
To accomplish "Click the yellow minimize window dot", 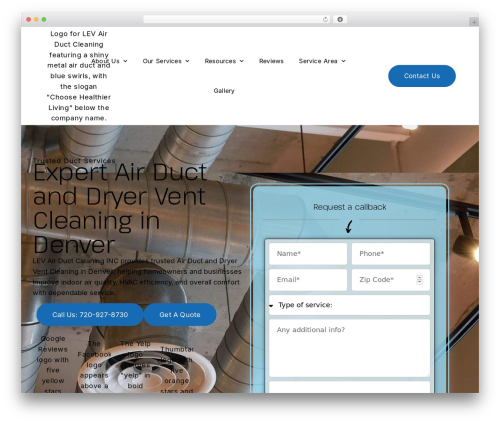I will click(36, 19).
